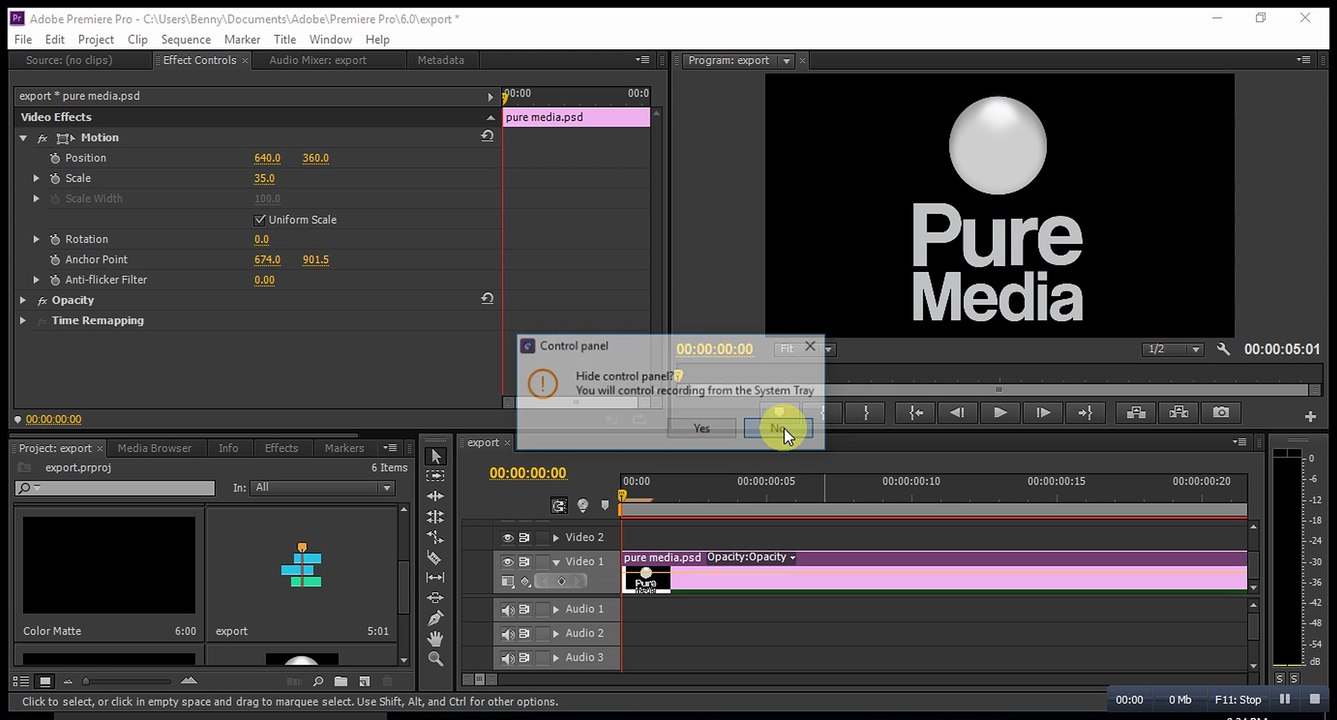Select the Rate Stretch tool
The width and height of the screenshot is (1337, 720).
(435, 537)
